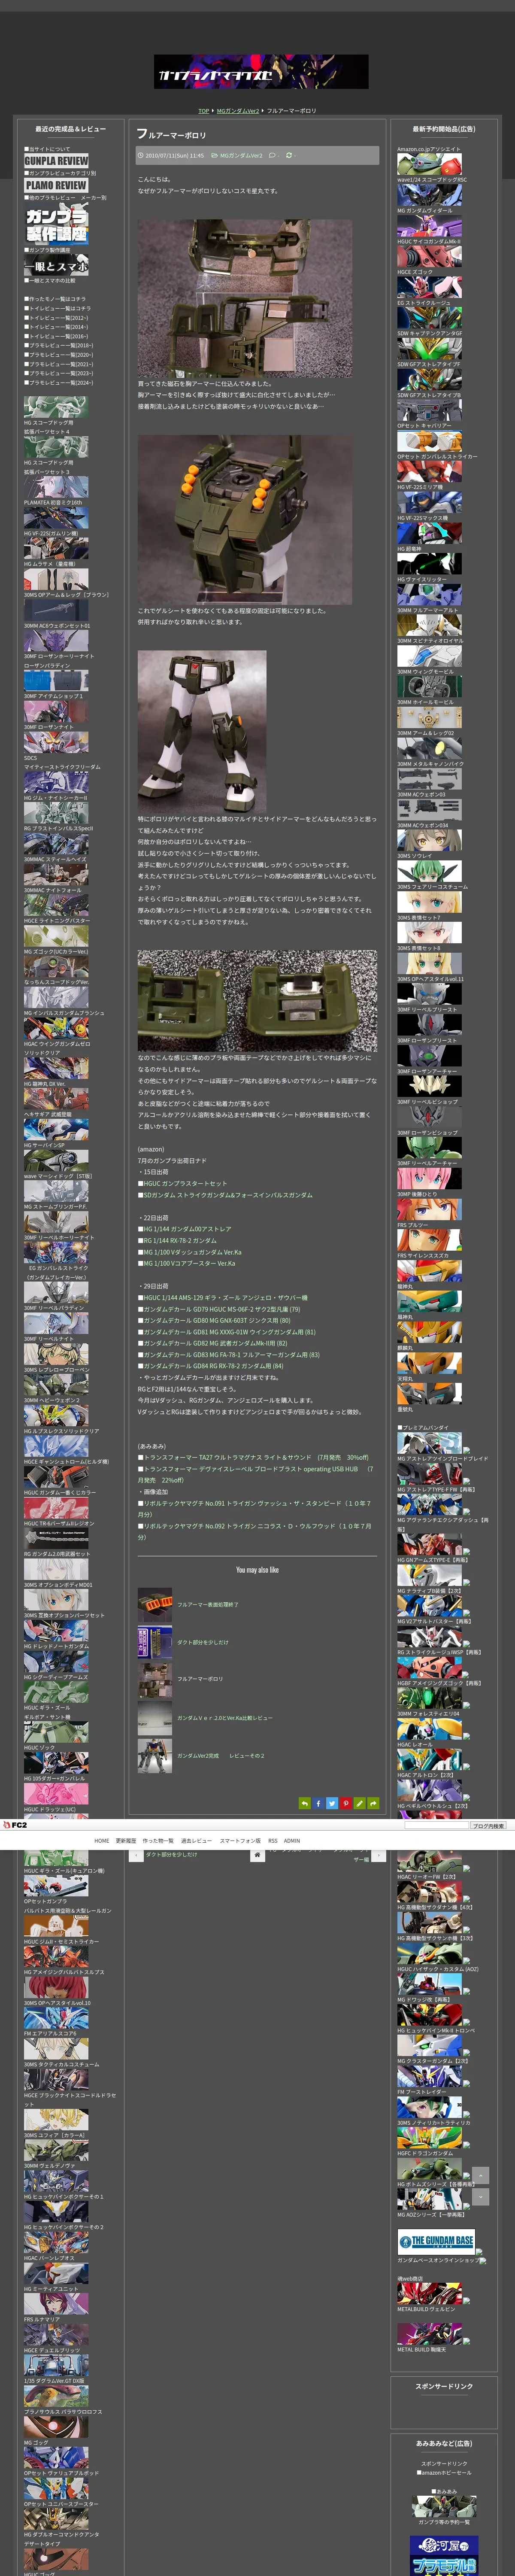515x2576 pixels.
Task: Open the green torso with orange thrusters photo
Action: (x=245, y=520)
